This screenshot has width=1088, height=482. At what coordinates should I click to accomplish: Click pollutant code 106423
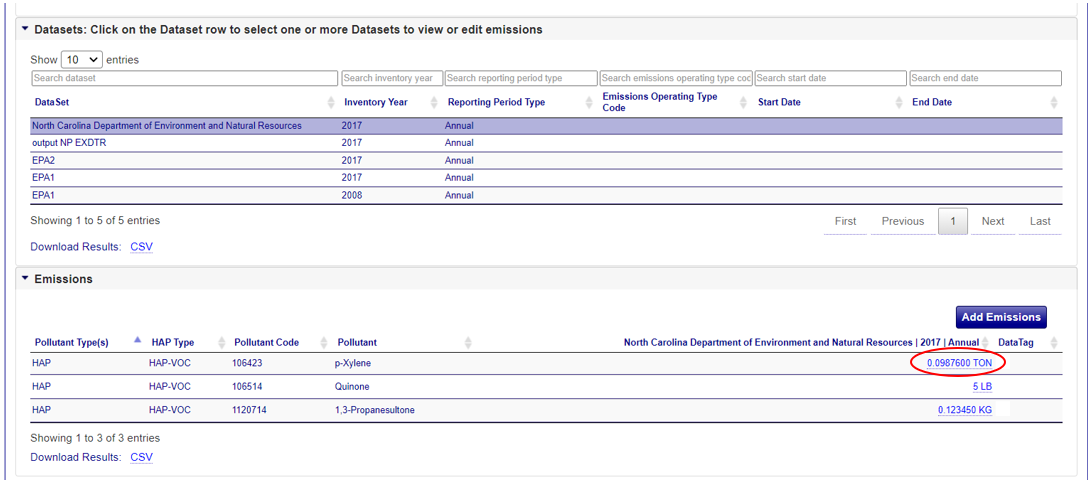247,363
